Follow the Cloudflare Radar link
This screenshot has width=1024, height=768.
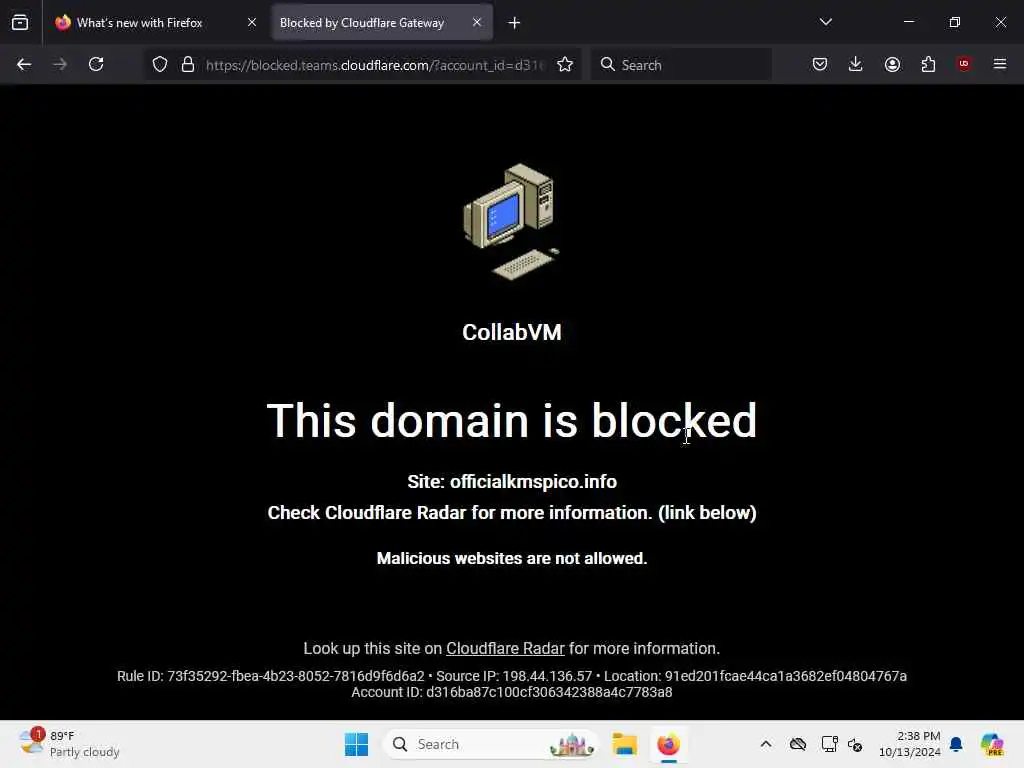(505, 648)
